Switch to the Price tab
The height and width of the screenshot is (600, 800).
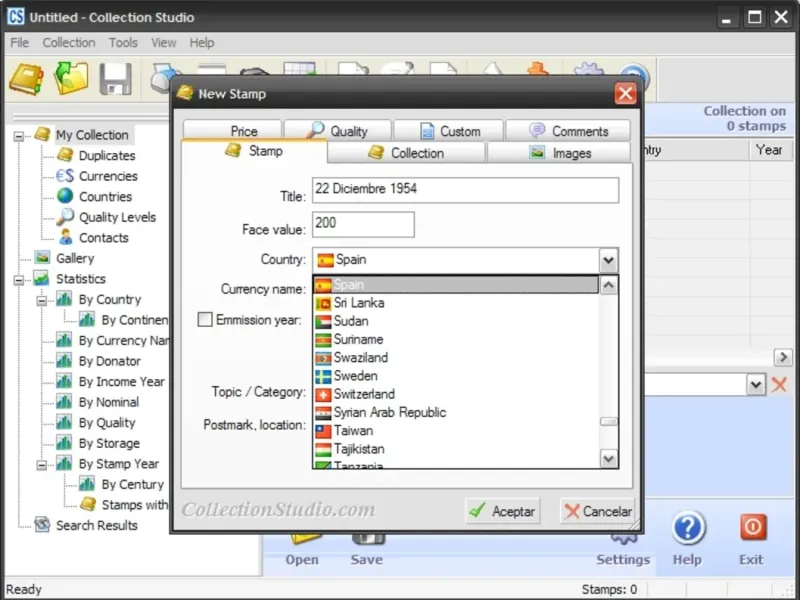point(233,131)
